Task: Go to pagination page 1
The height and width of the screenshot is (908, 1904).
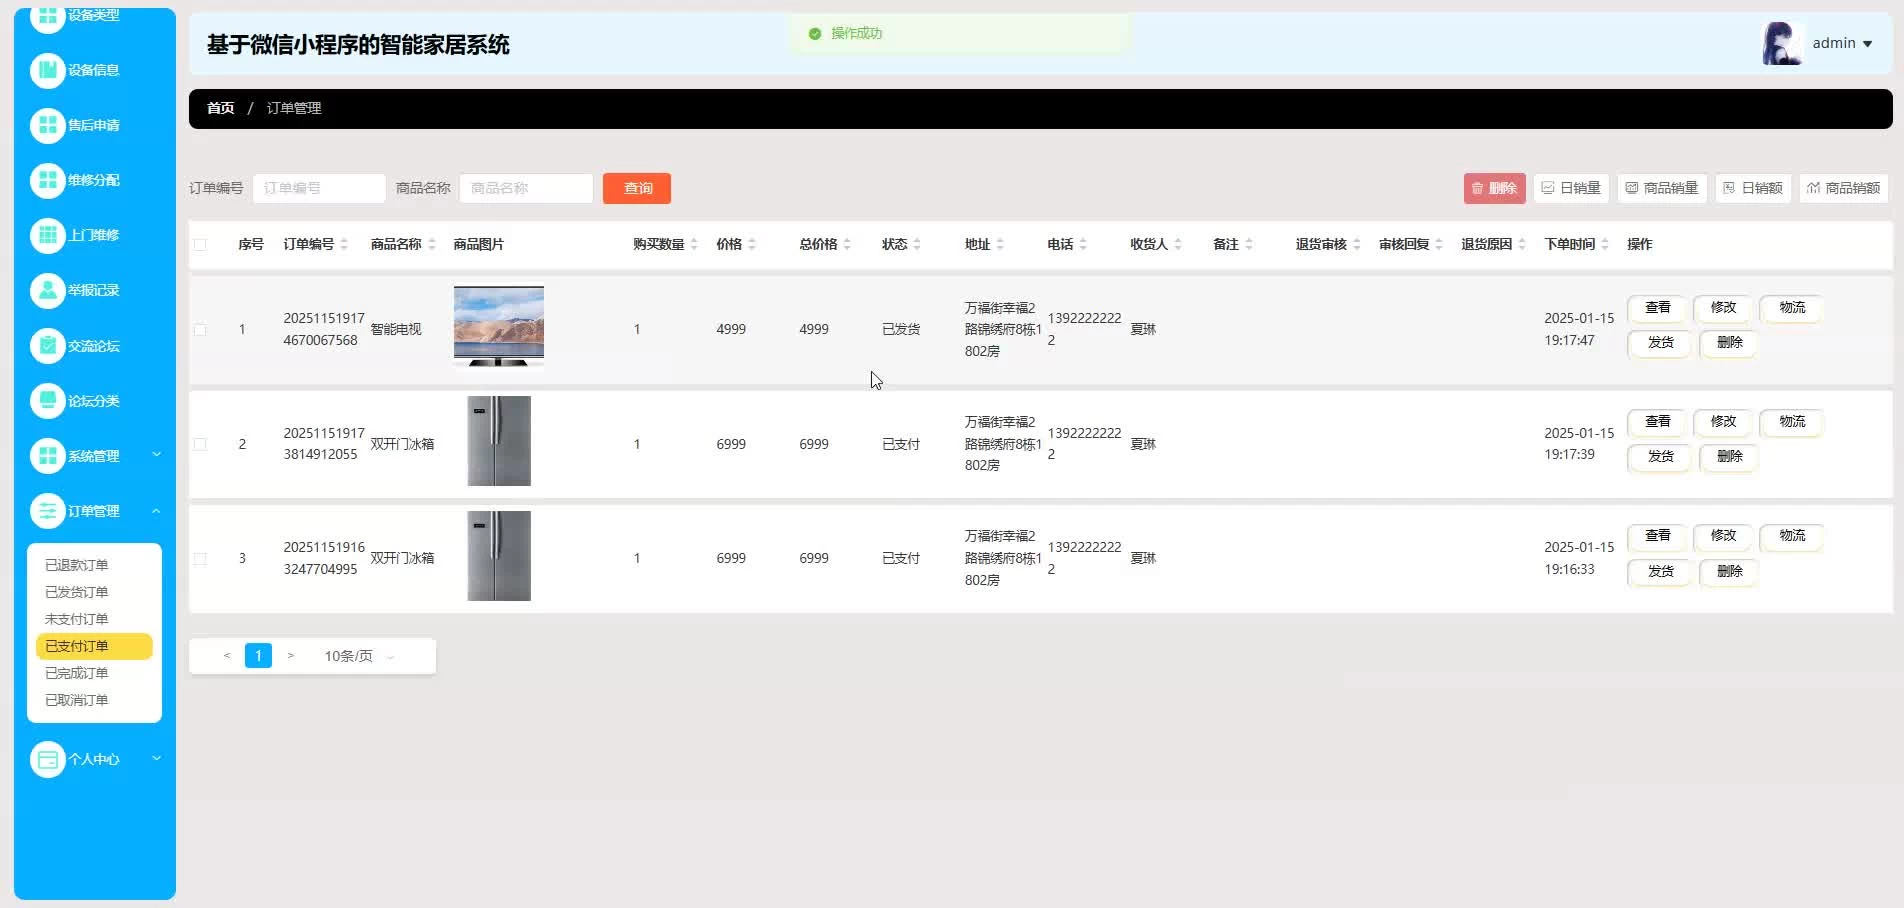Action: pos(258,656)
